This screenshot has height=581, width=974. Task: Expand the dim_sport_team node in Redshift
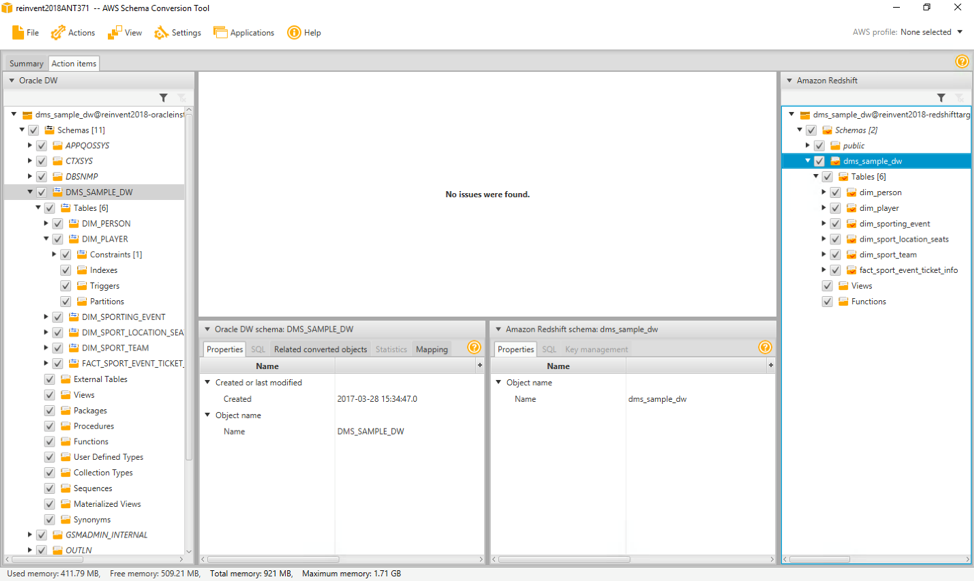point(824,254)
